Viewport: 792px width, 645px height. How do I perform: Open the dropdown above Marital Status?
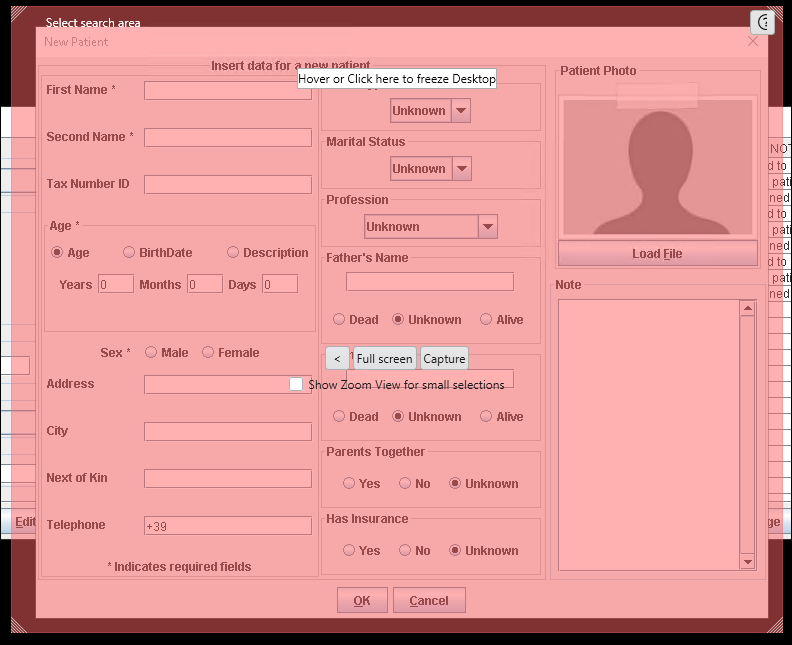(x=460, y=111)
